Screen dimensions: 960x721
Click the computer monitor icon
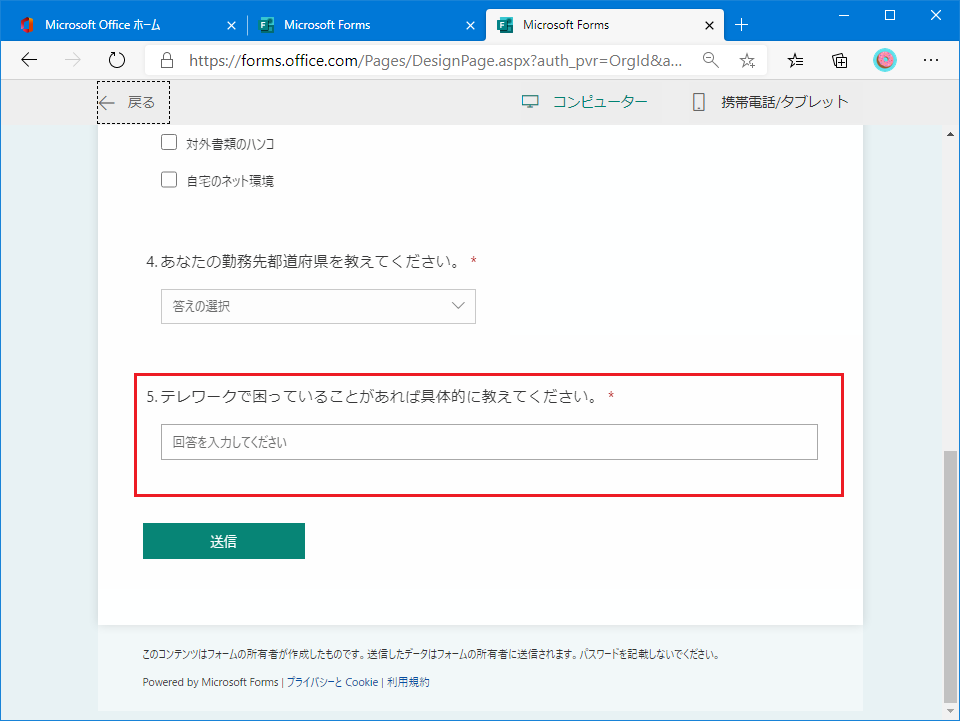tap(530, 102)
